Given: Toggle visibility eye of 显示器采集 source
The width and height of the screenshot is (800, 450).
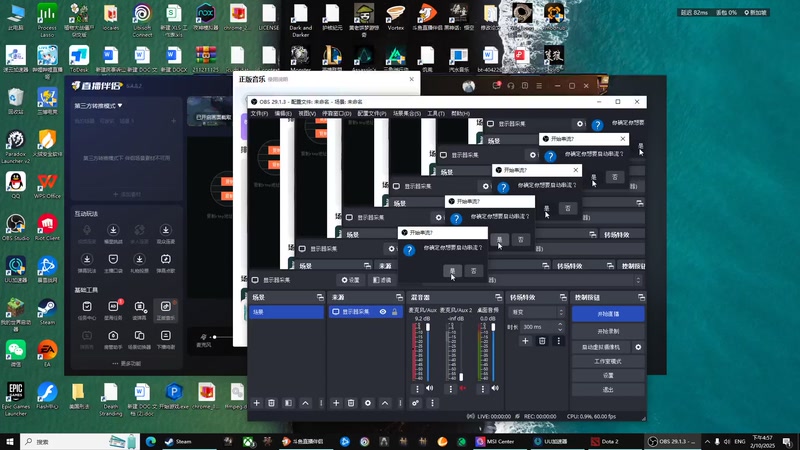Looking at the screenshot, I should (383, 312).
